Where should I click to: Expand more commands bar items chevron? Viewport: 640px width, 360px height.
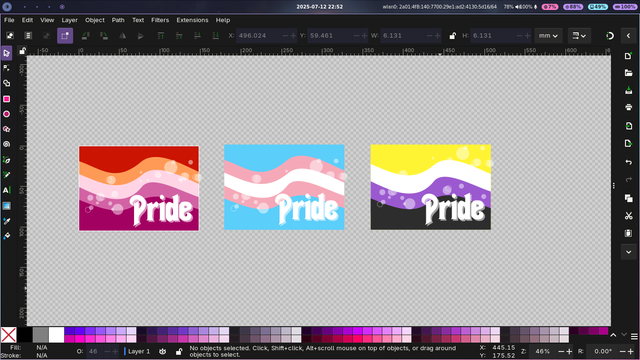629,252
